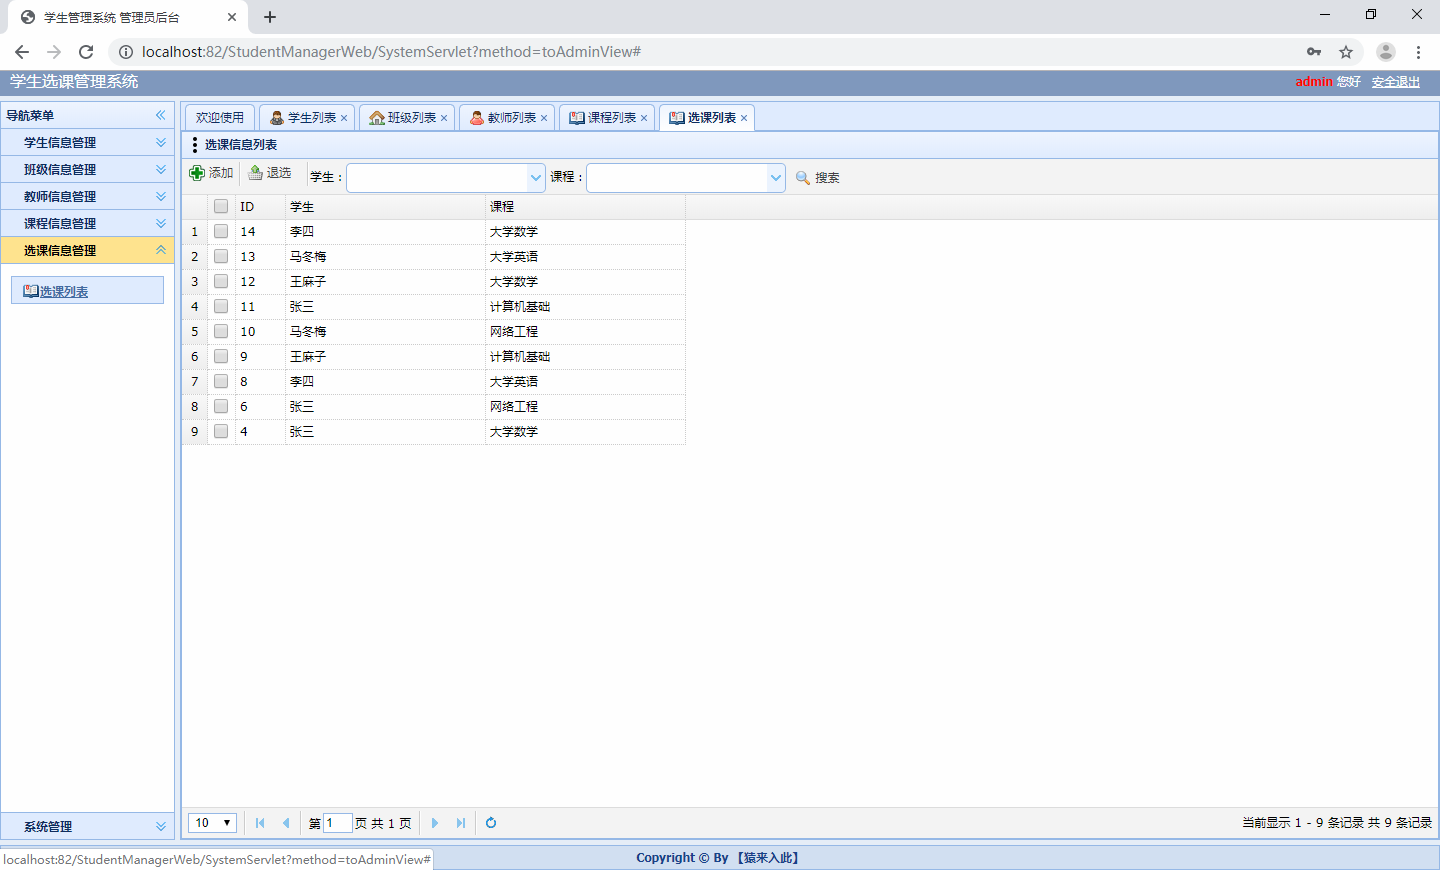Check the row with ID 6 张三
The image size is (1440, 889).
coord(221,406)
